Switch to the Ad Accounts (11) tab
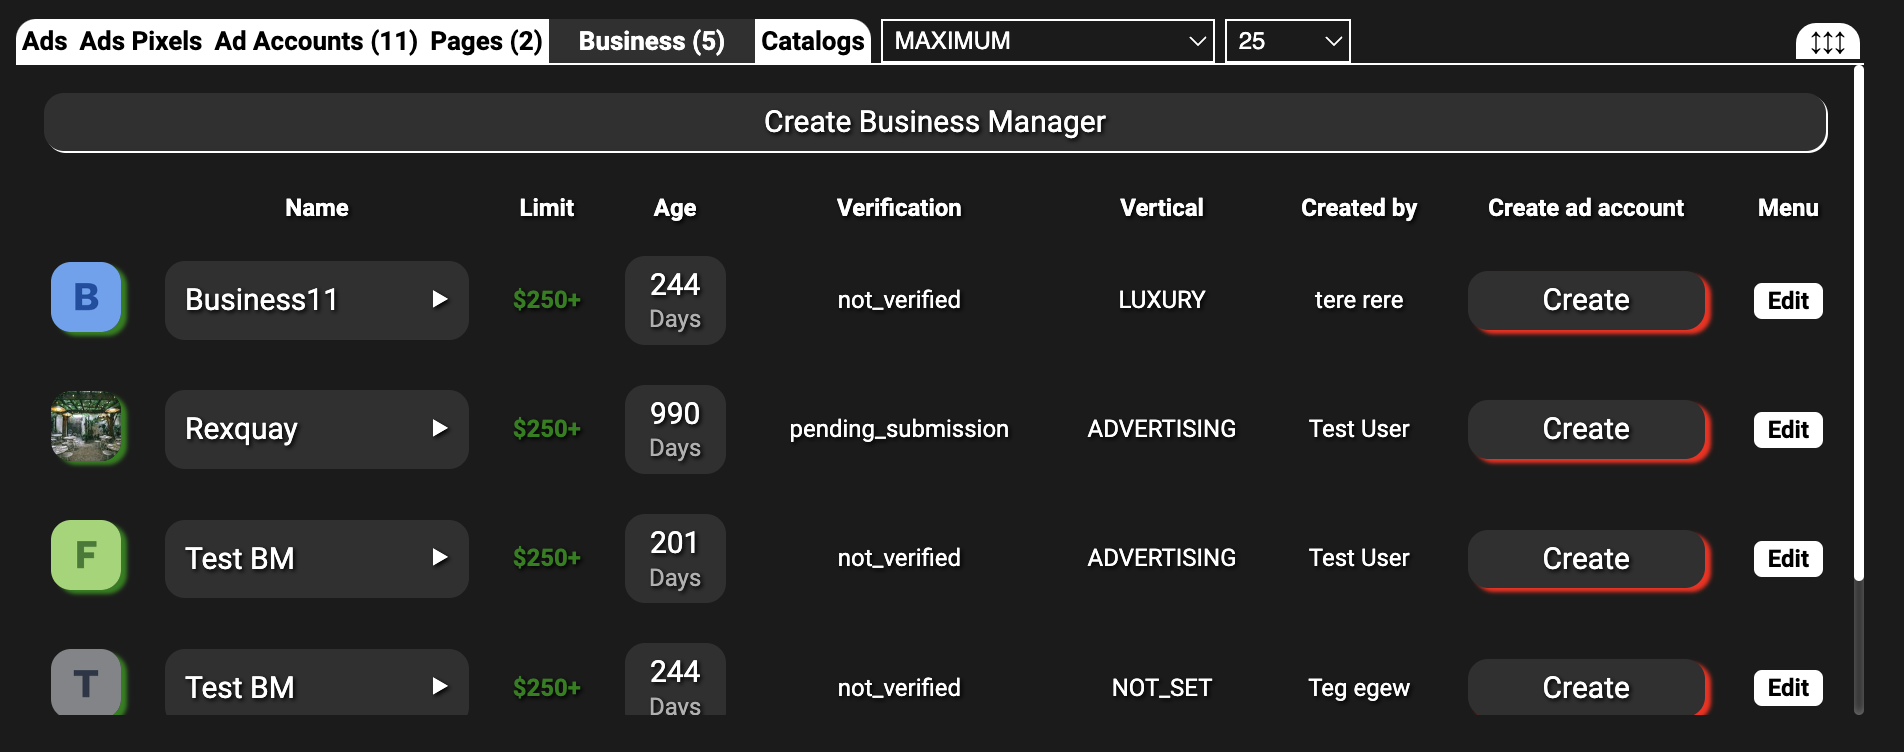 click(x=316, y=41)
